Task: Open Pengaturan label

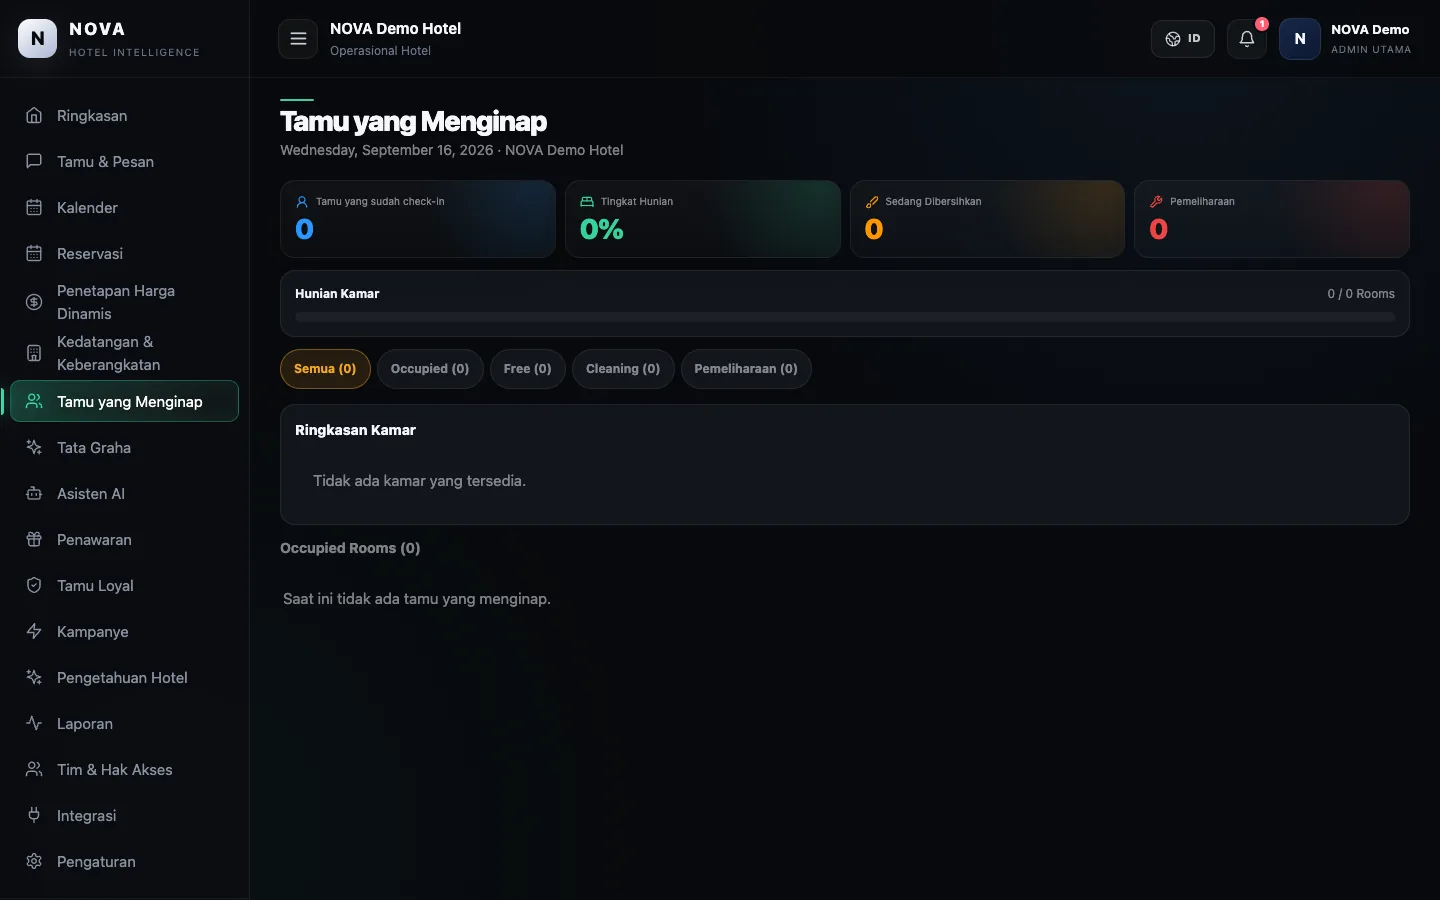Action: (x=96, y=862)
